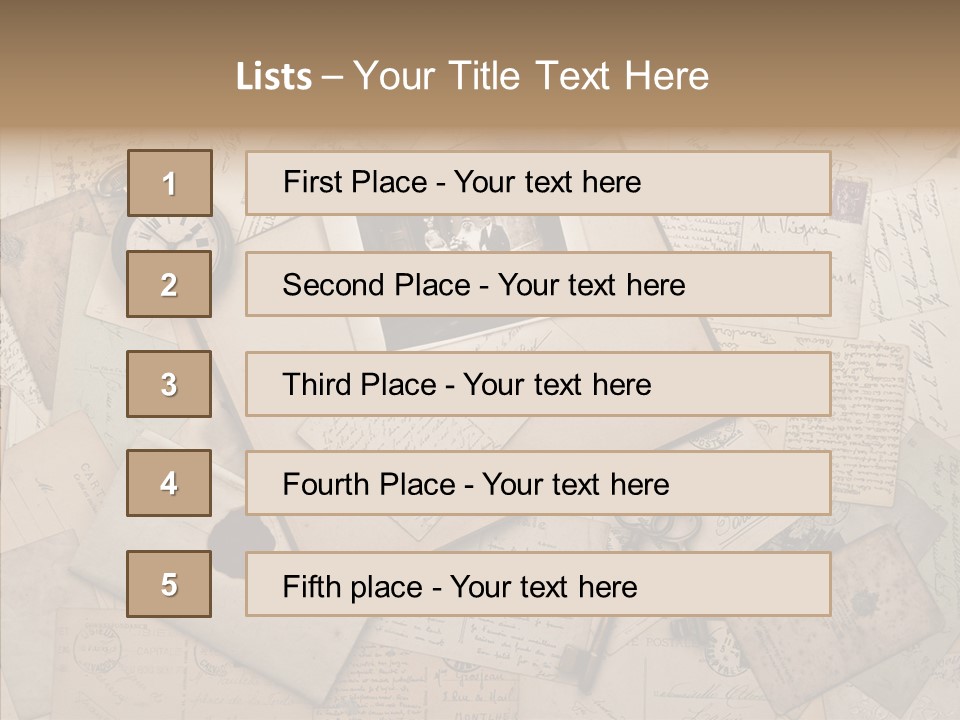Viewport: 960px width, 720px height.
Task: Click the Fourth Place text bar
Action: [x=538, y=484]
